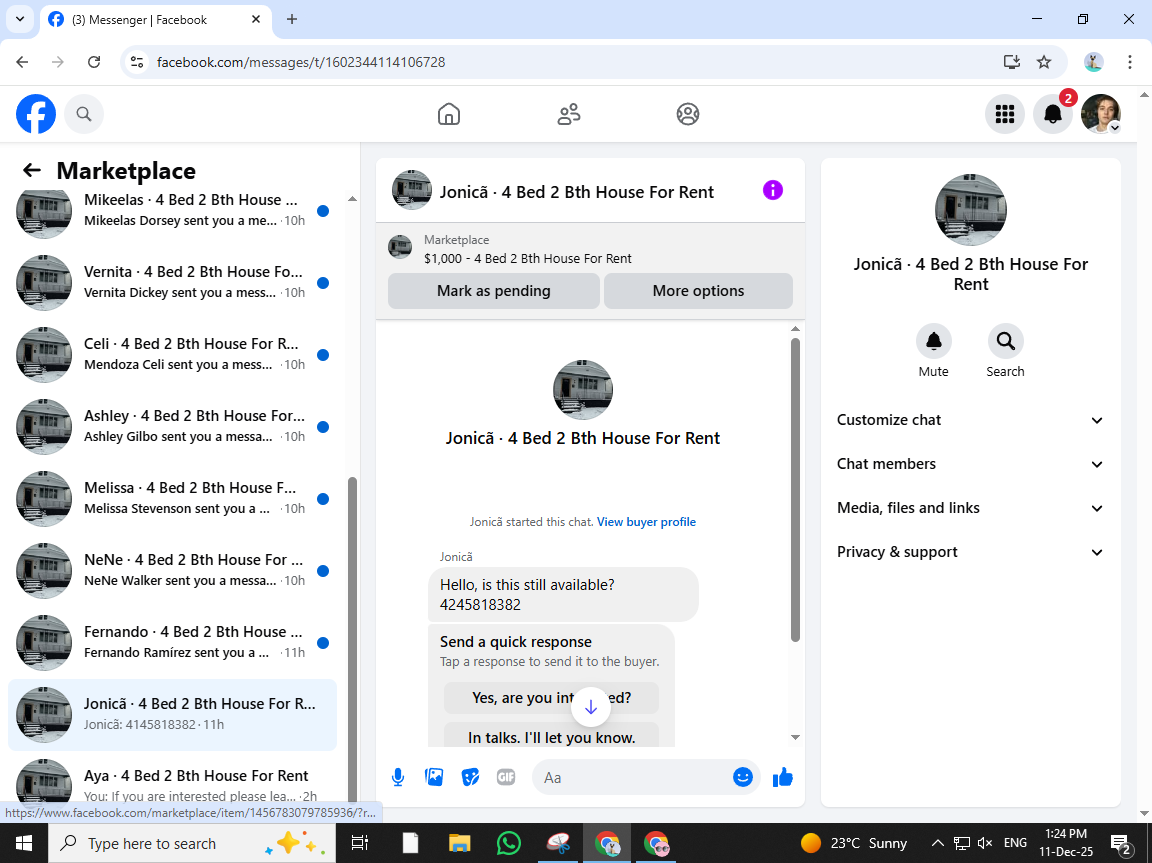Select the Messenger Facebook browser tab

click(156, 20)
